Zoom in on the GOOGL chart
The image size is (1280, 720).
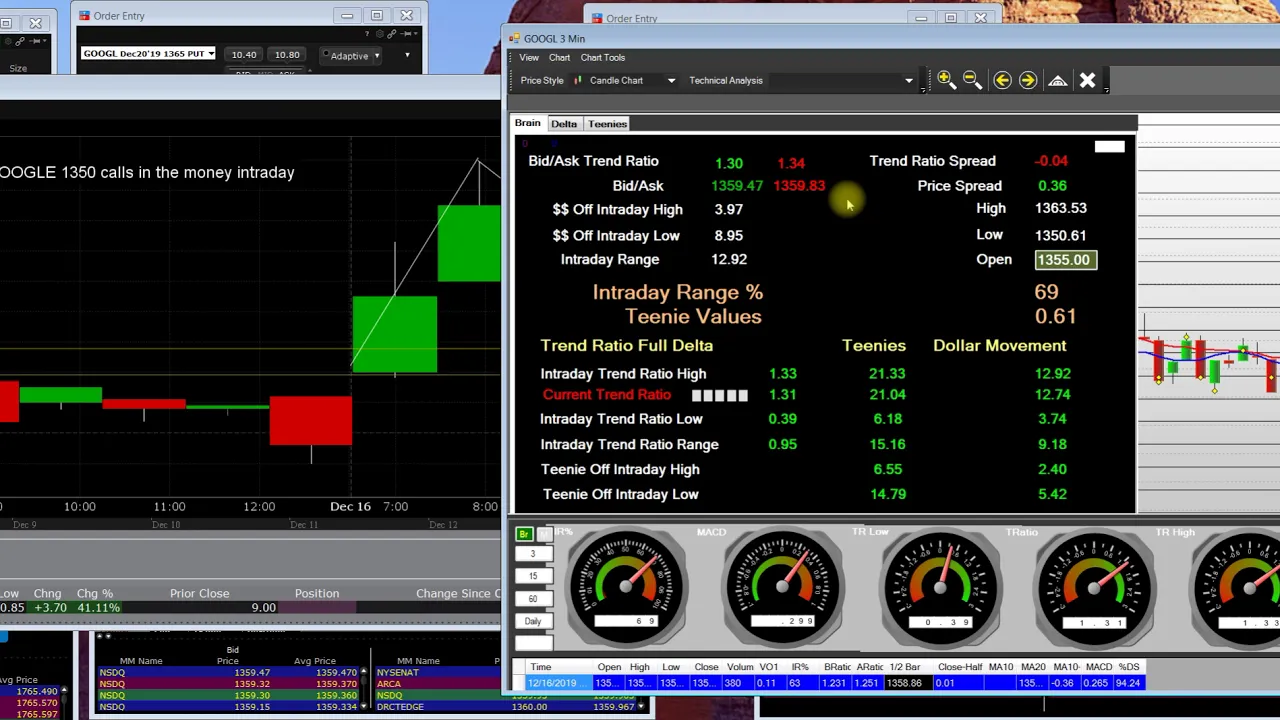tap(945, 80)
